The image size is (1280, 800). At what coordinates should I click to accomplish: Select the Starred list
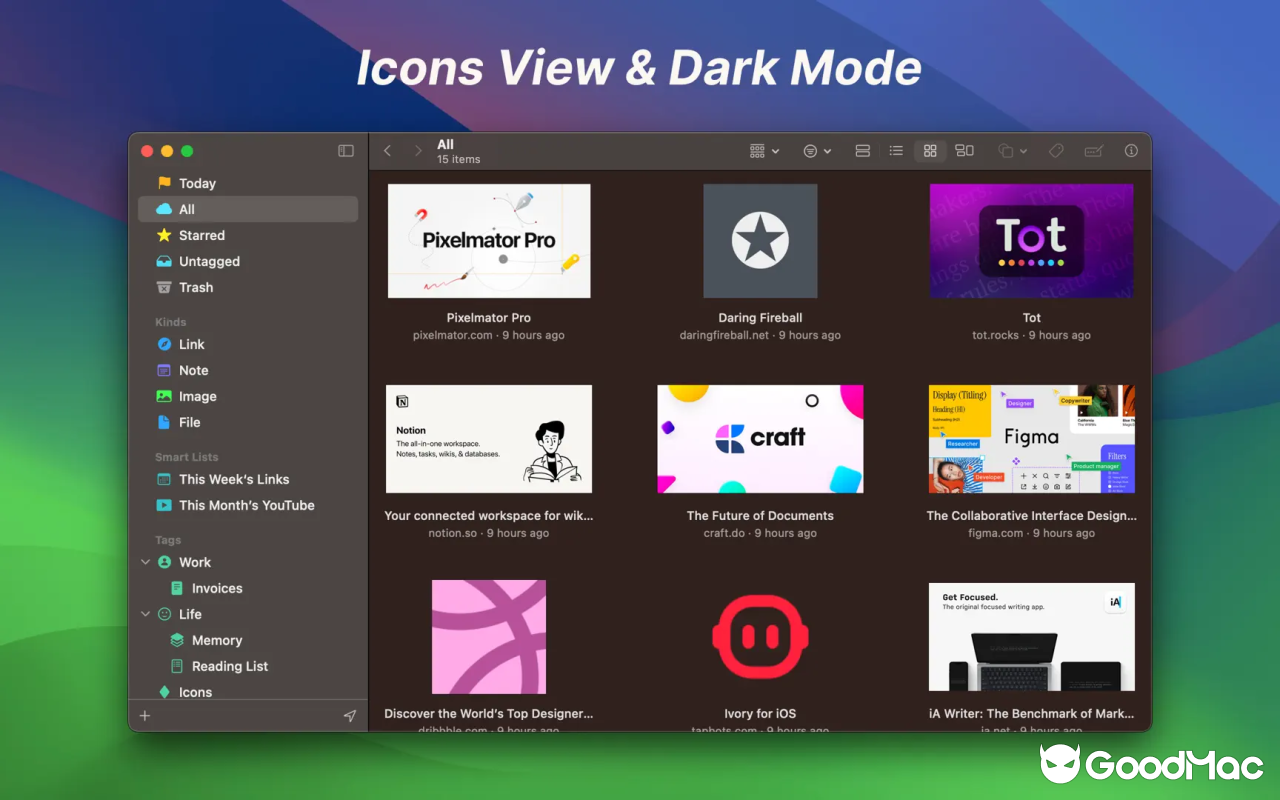201,235
